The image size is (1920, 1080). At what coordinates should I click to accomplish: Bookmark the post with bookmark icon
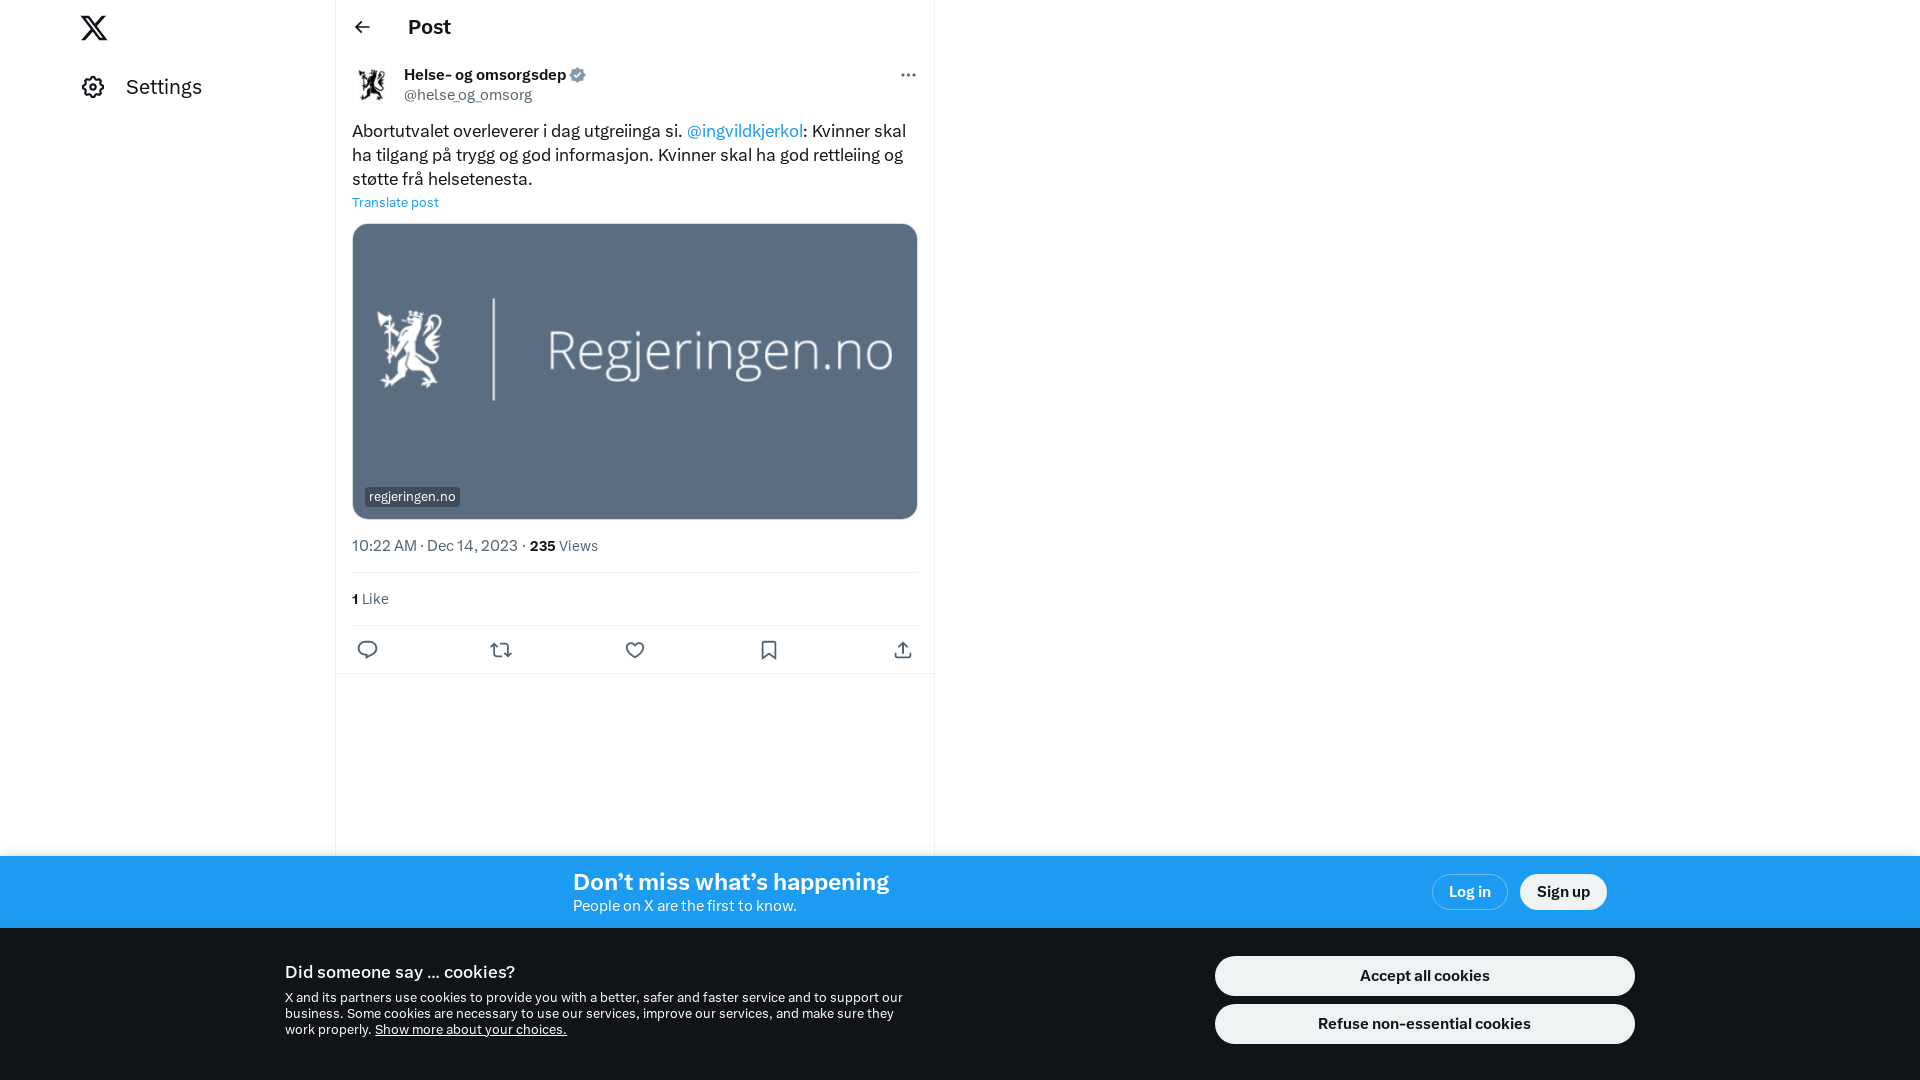click(x=769, y=650)
